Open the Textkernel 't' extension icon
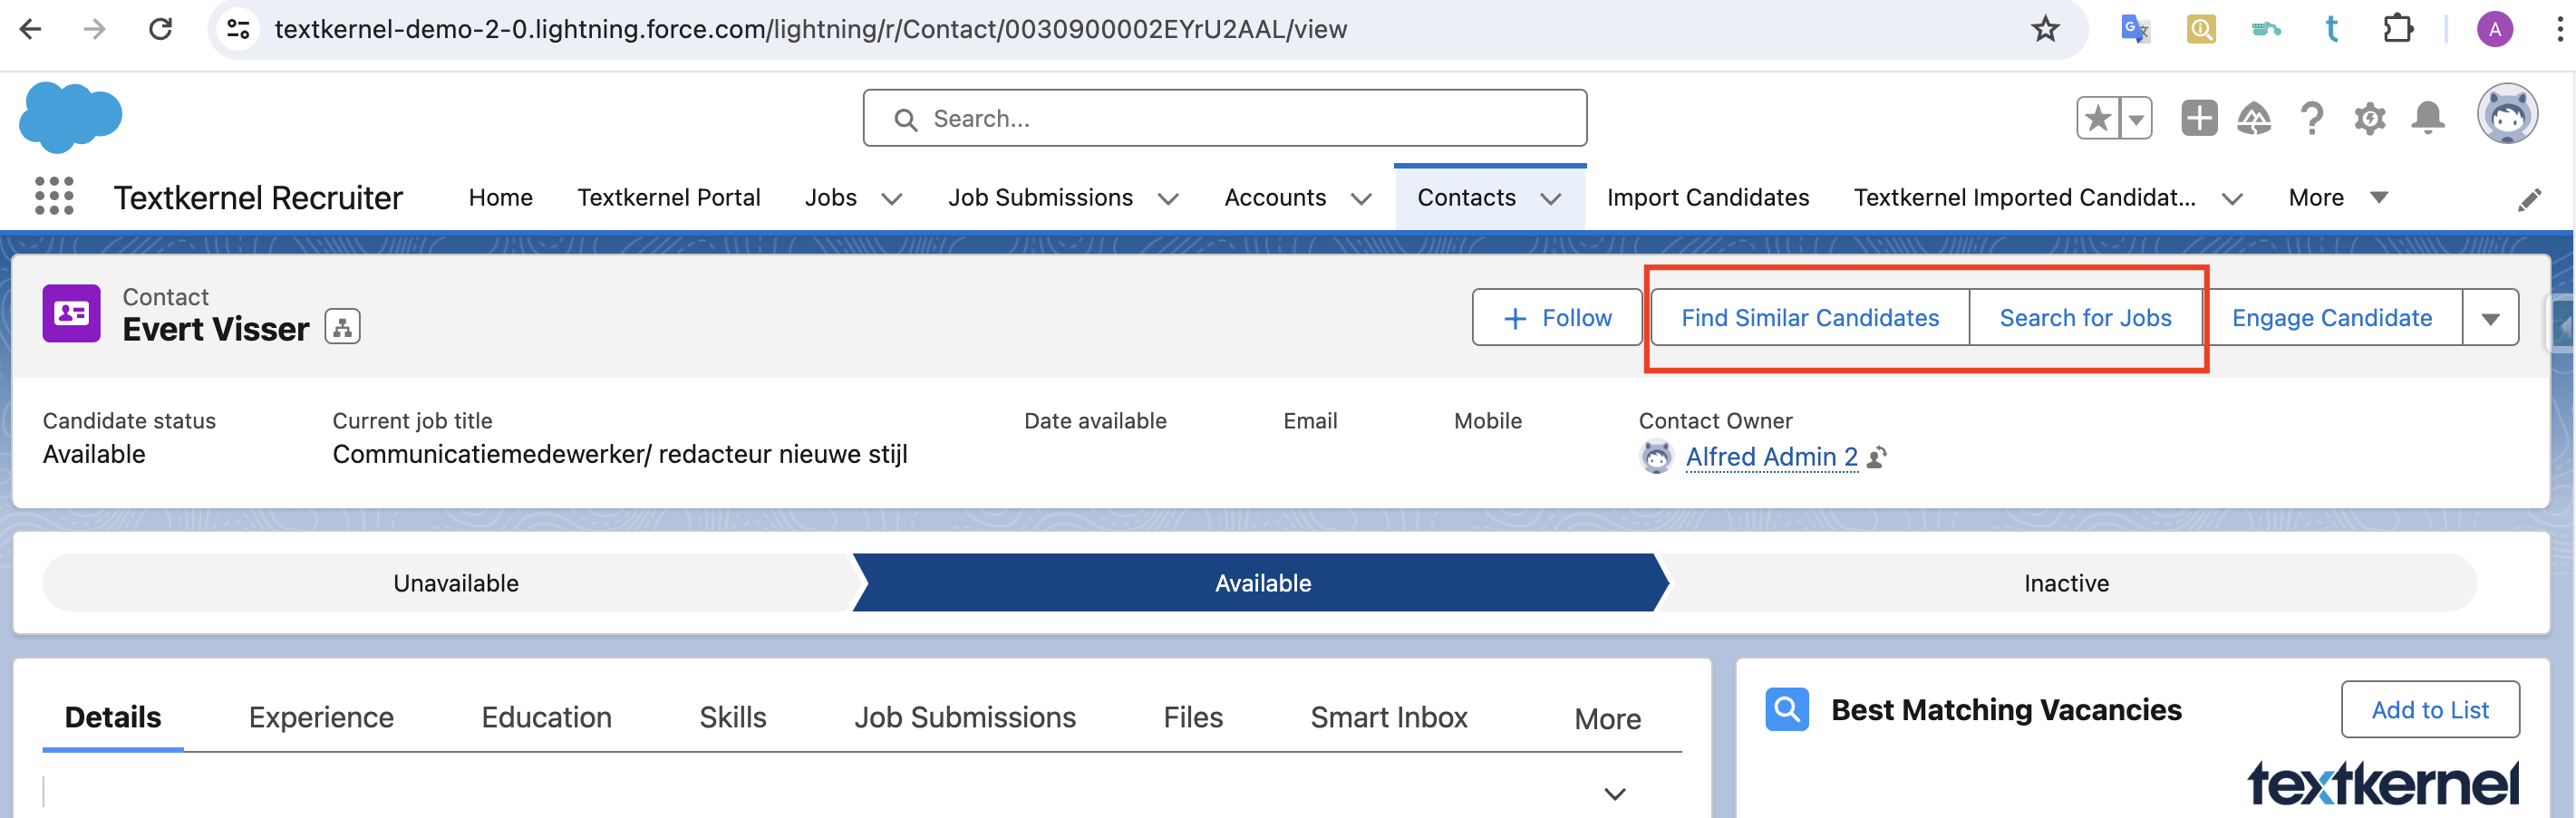The height and width of the screenshot is (818, 2576). (x=2331, y=29)
